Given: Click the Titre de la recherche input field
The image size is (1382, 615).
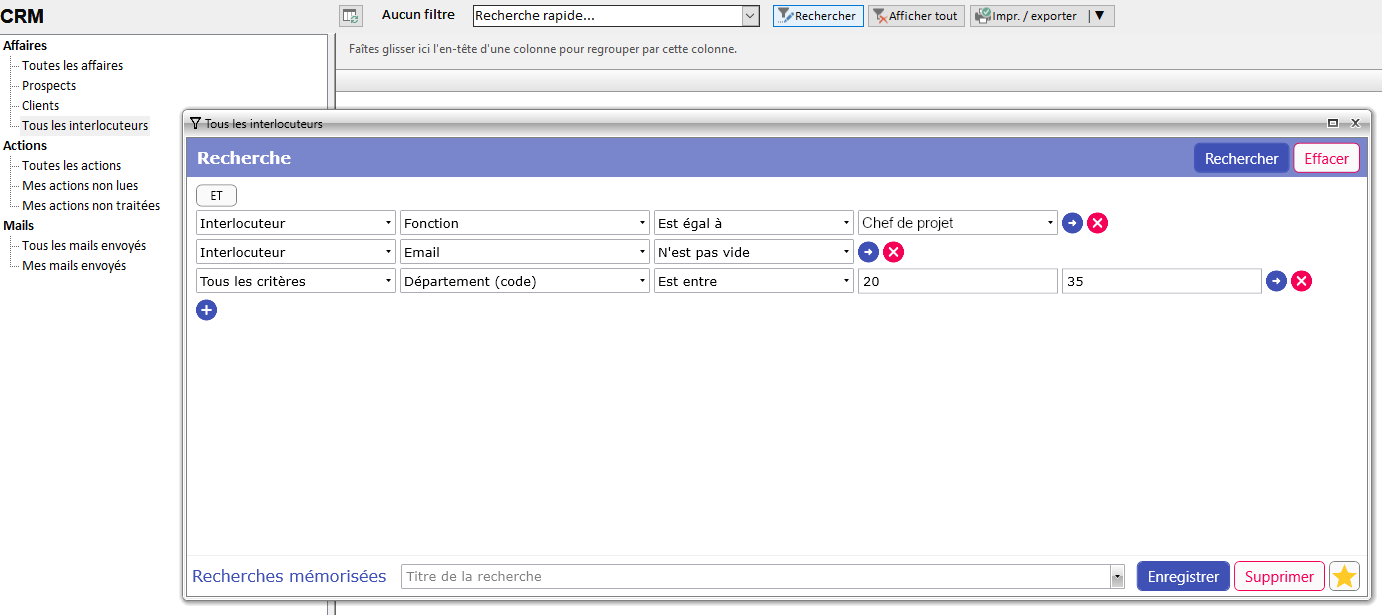Looking at the screenshot, I should click(700, 576).
